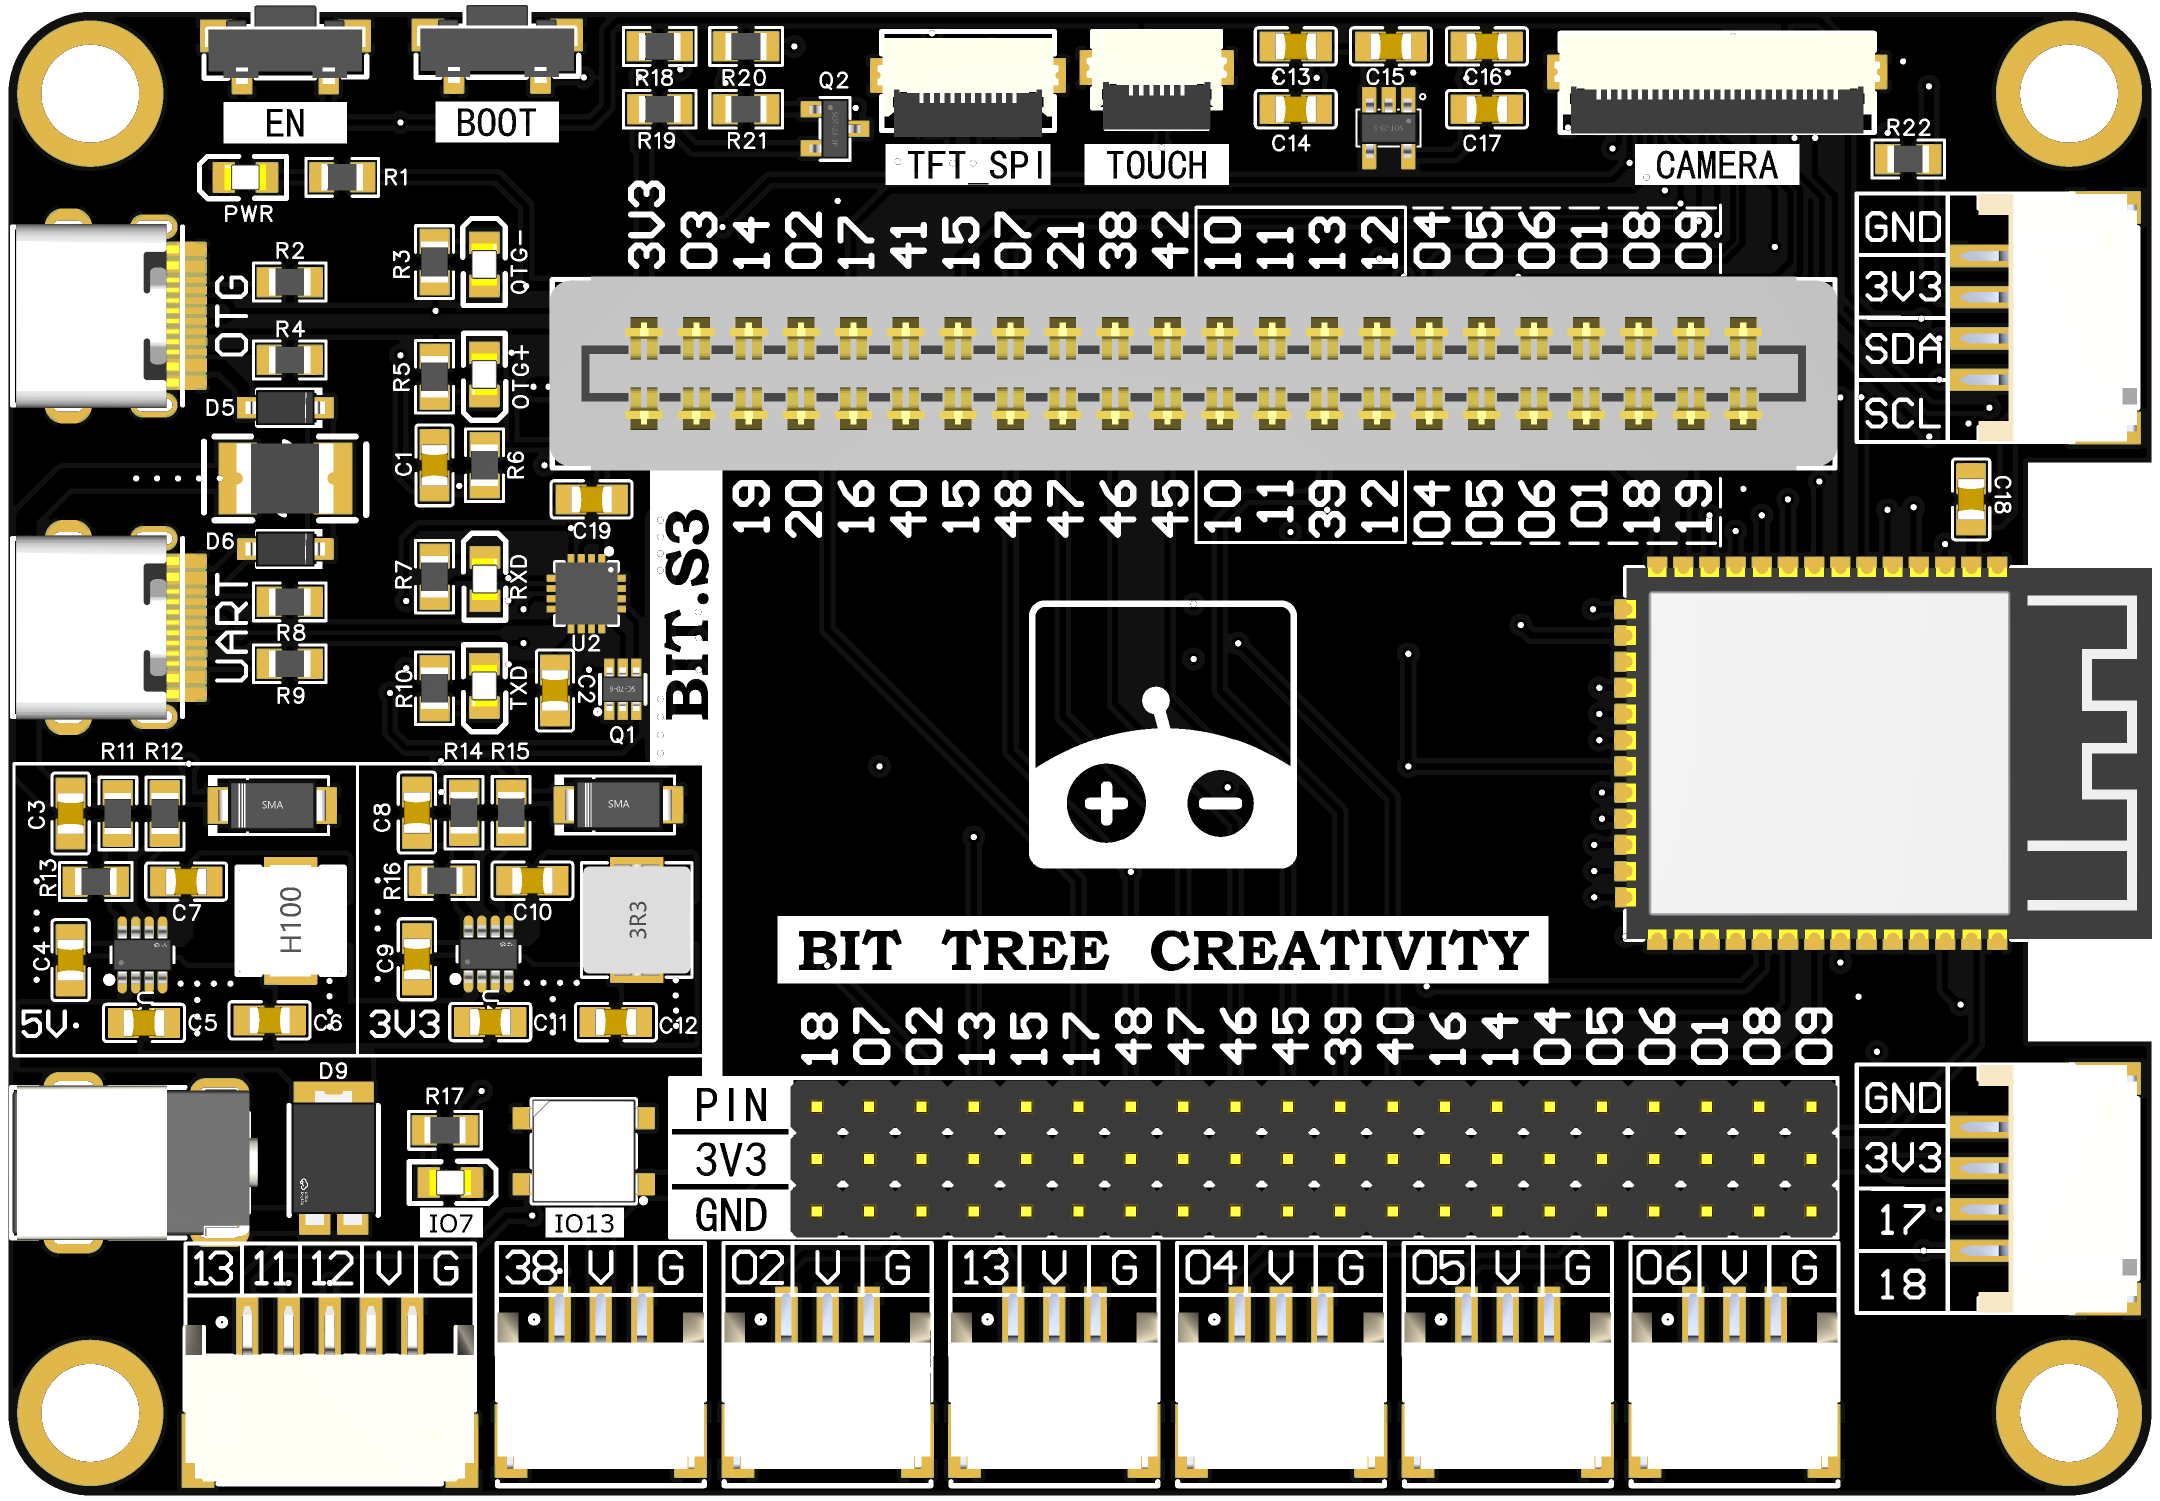Click the H100 inductor in the 5V section

(x=290, y=920)
